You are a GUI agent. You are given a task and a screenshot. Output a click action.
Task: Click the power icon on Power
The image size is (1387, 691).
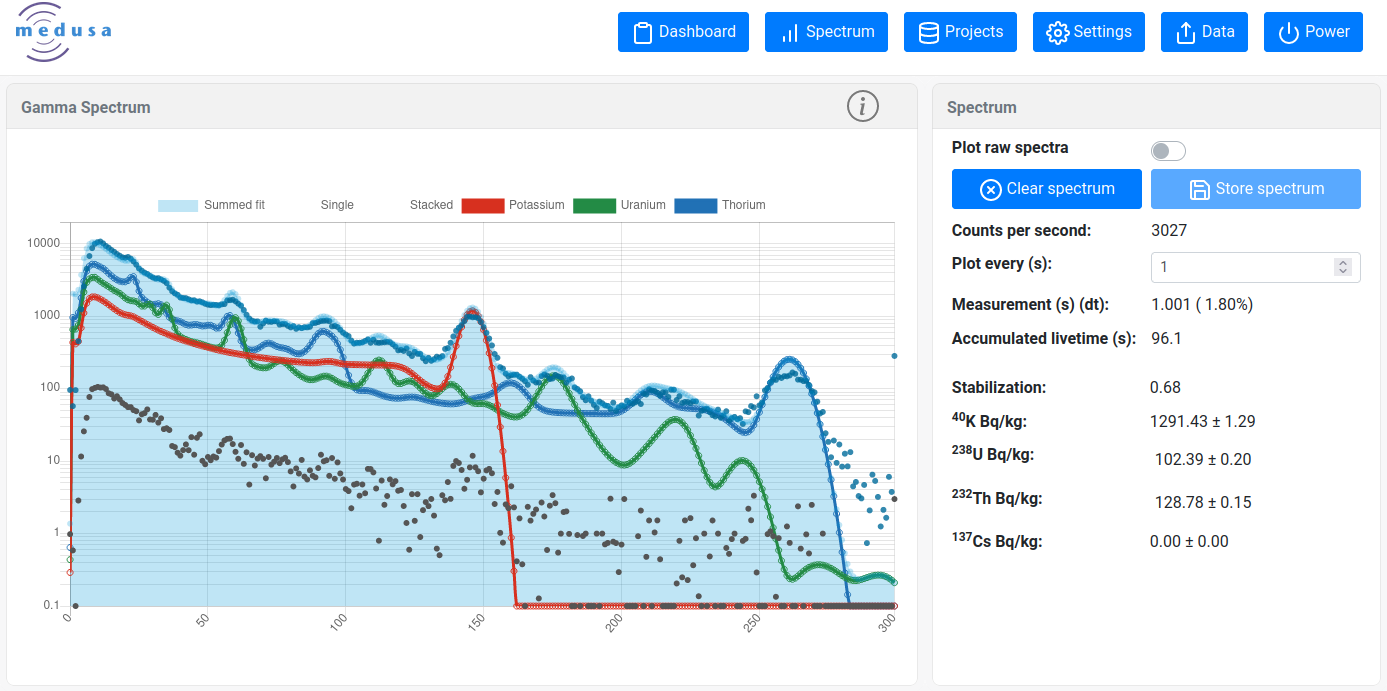[x=1289, y=32]
